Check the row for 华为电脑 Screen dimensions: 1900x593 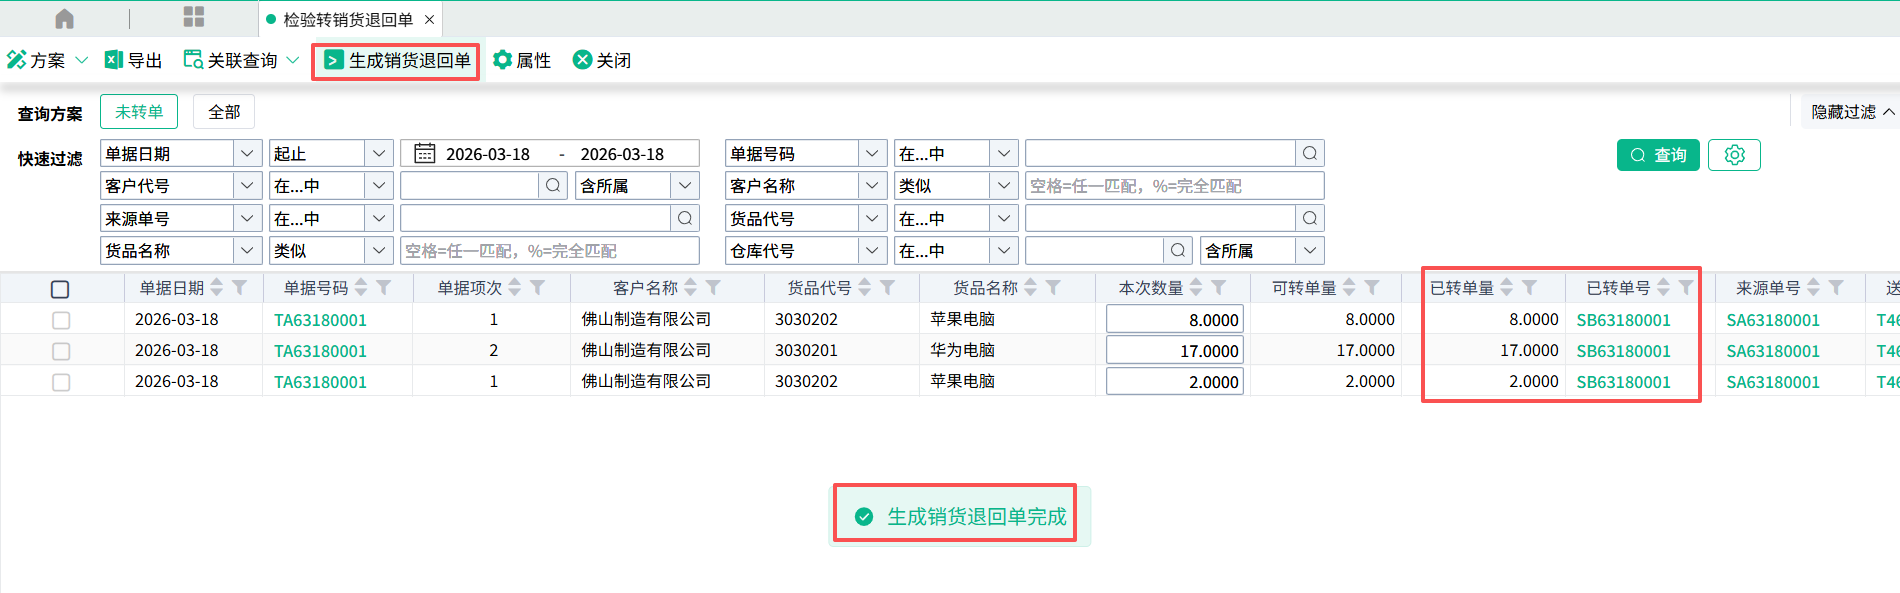click(x=61, y=351)
